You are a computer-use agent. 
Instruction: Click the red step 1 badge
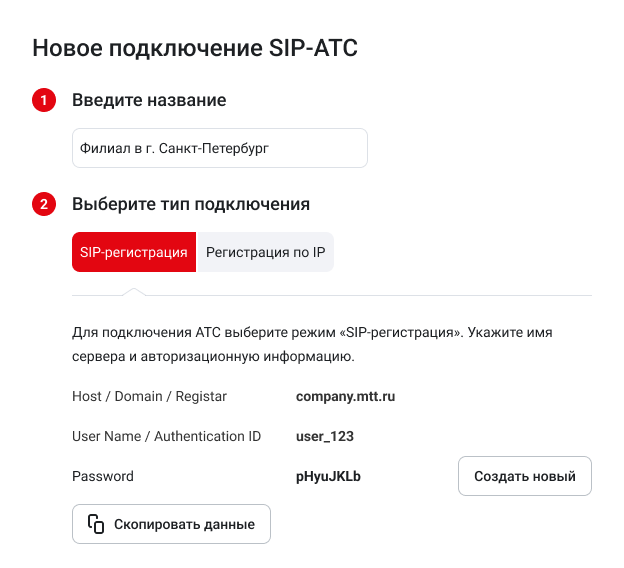(44, 100)
